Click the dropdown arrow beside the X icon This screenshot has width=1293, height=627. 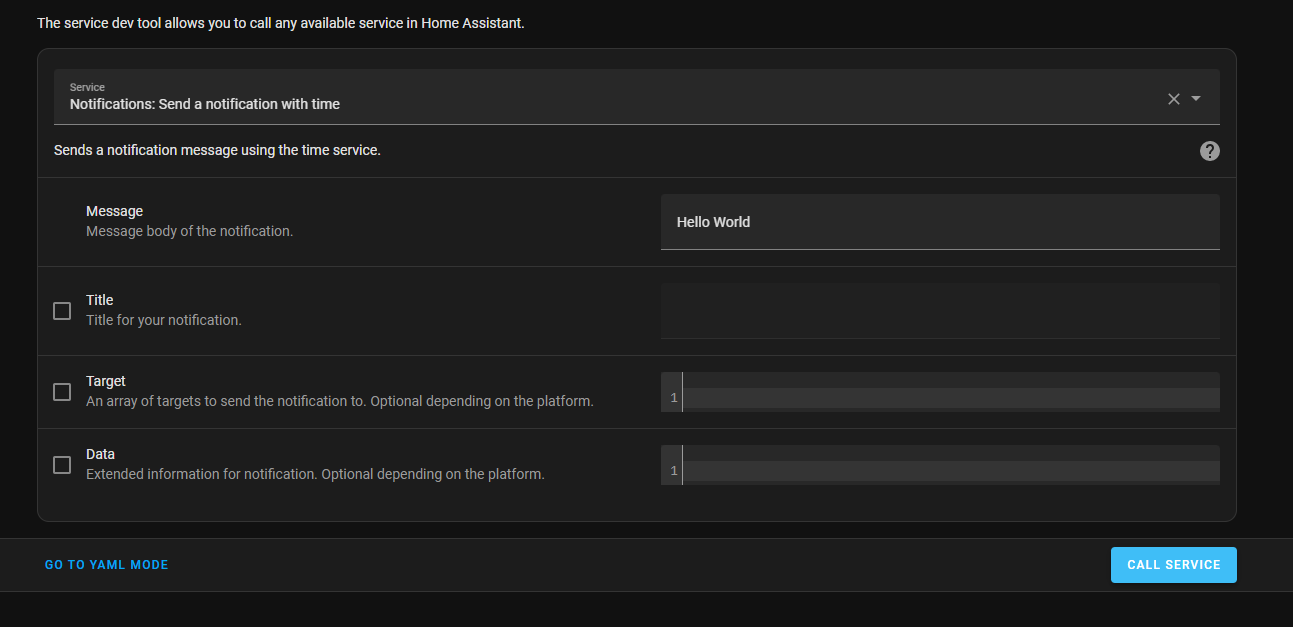(1193, 99)
